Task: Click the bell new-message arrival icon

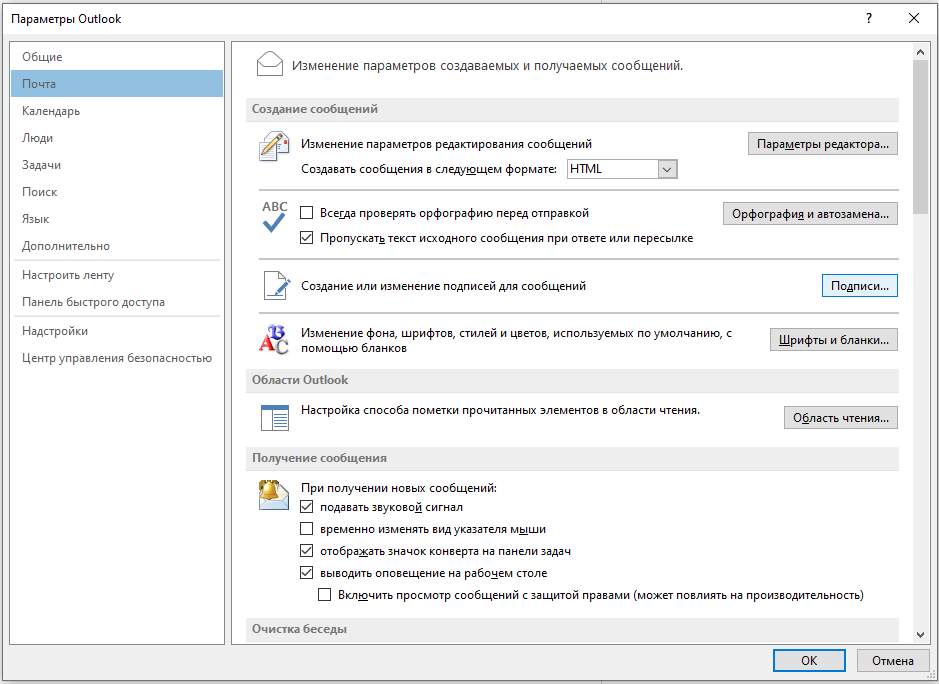Action: click(274, 495)
